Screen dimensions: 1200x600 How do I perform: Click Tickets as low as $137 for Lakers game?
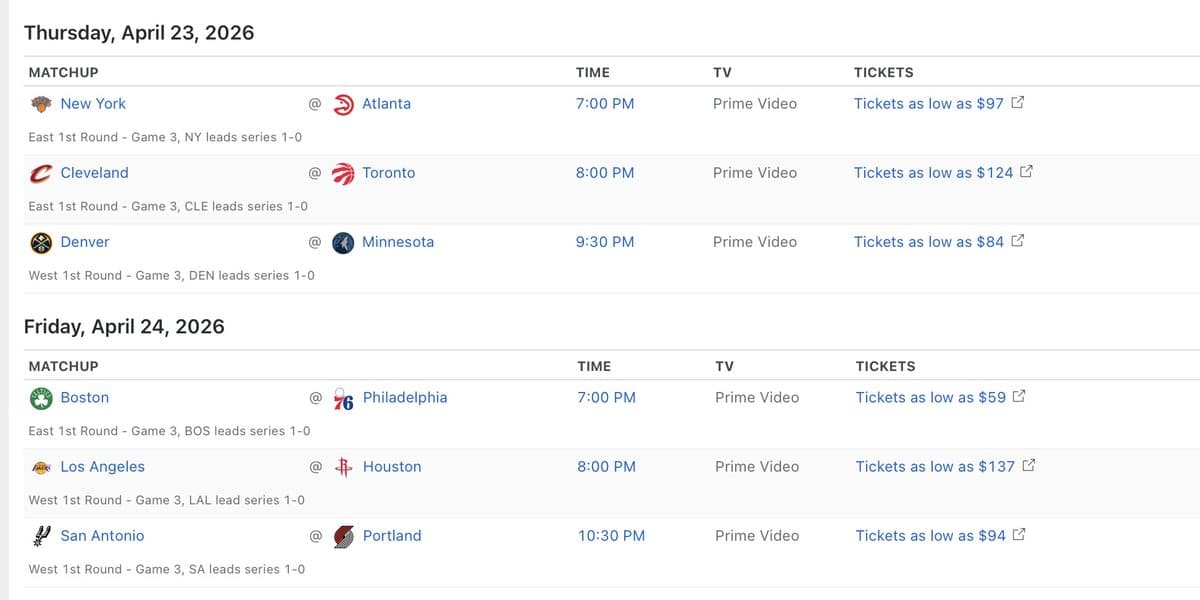click(x=934, y=466)
